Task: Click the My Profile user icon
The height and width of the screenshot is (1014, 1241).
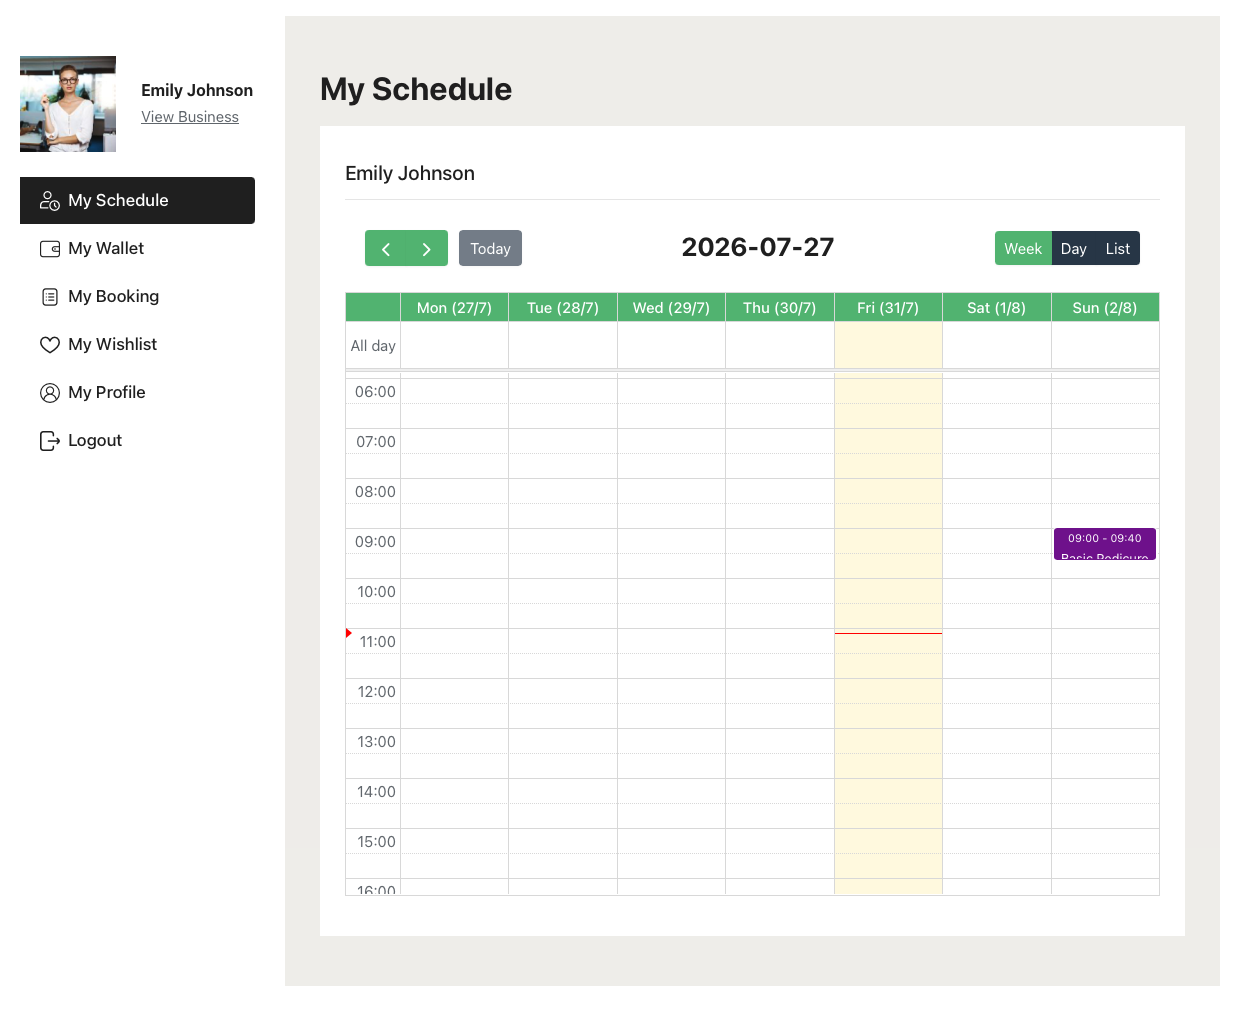Action: point(50,393)
